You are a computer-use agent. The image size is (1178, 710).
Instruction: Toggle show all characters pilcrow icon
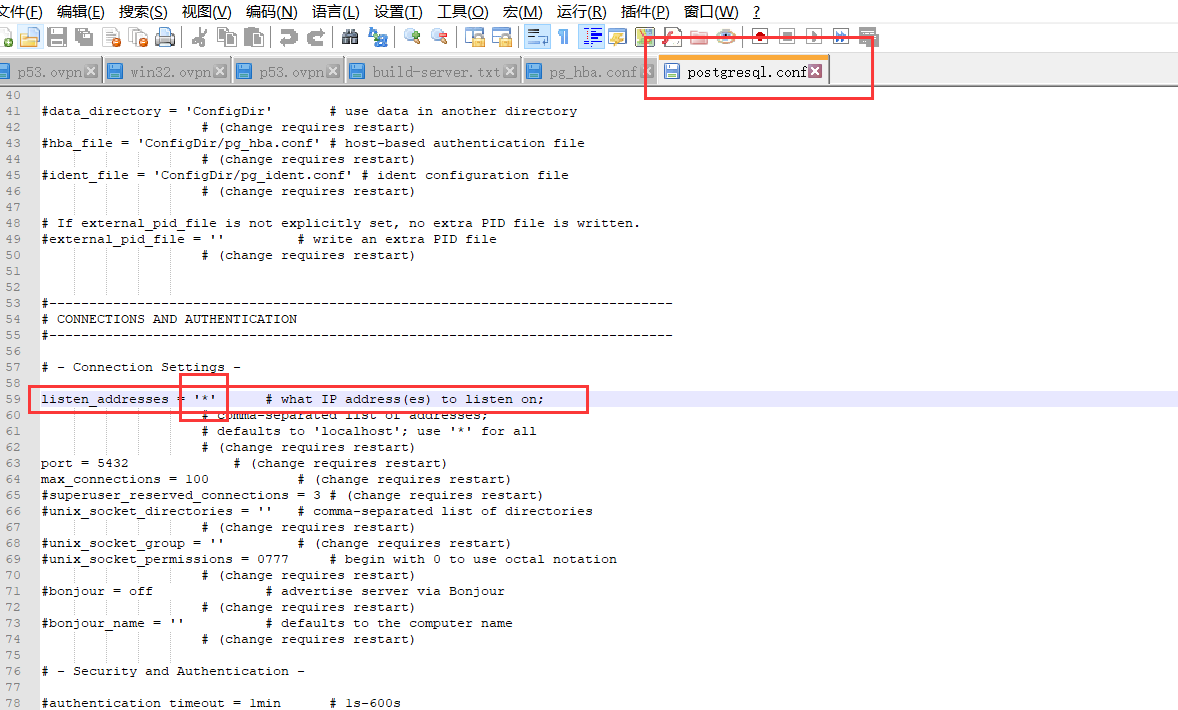[x=563, y=37]
